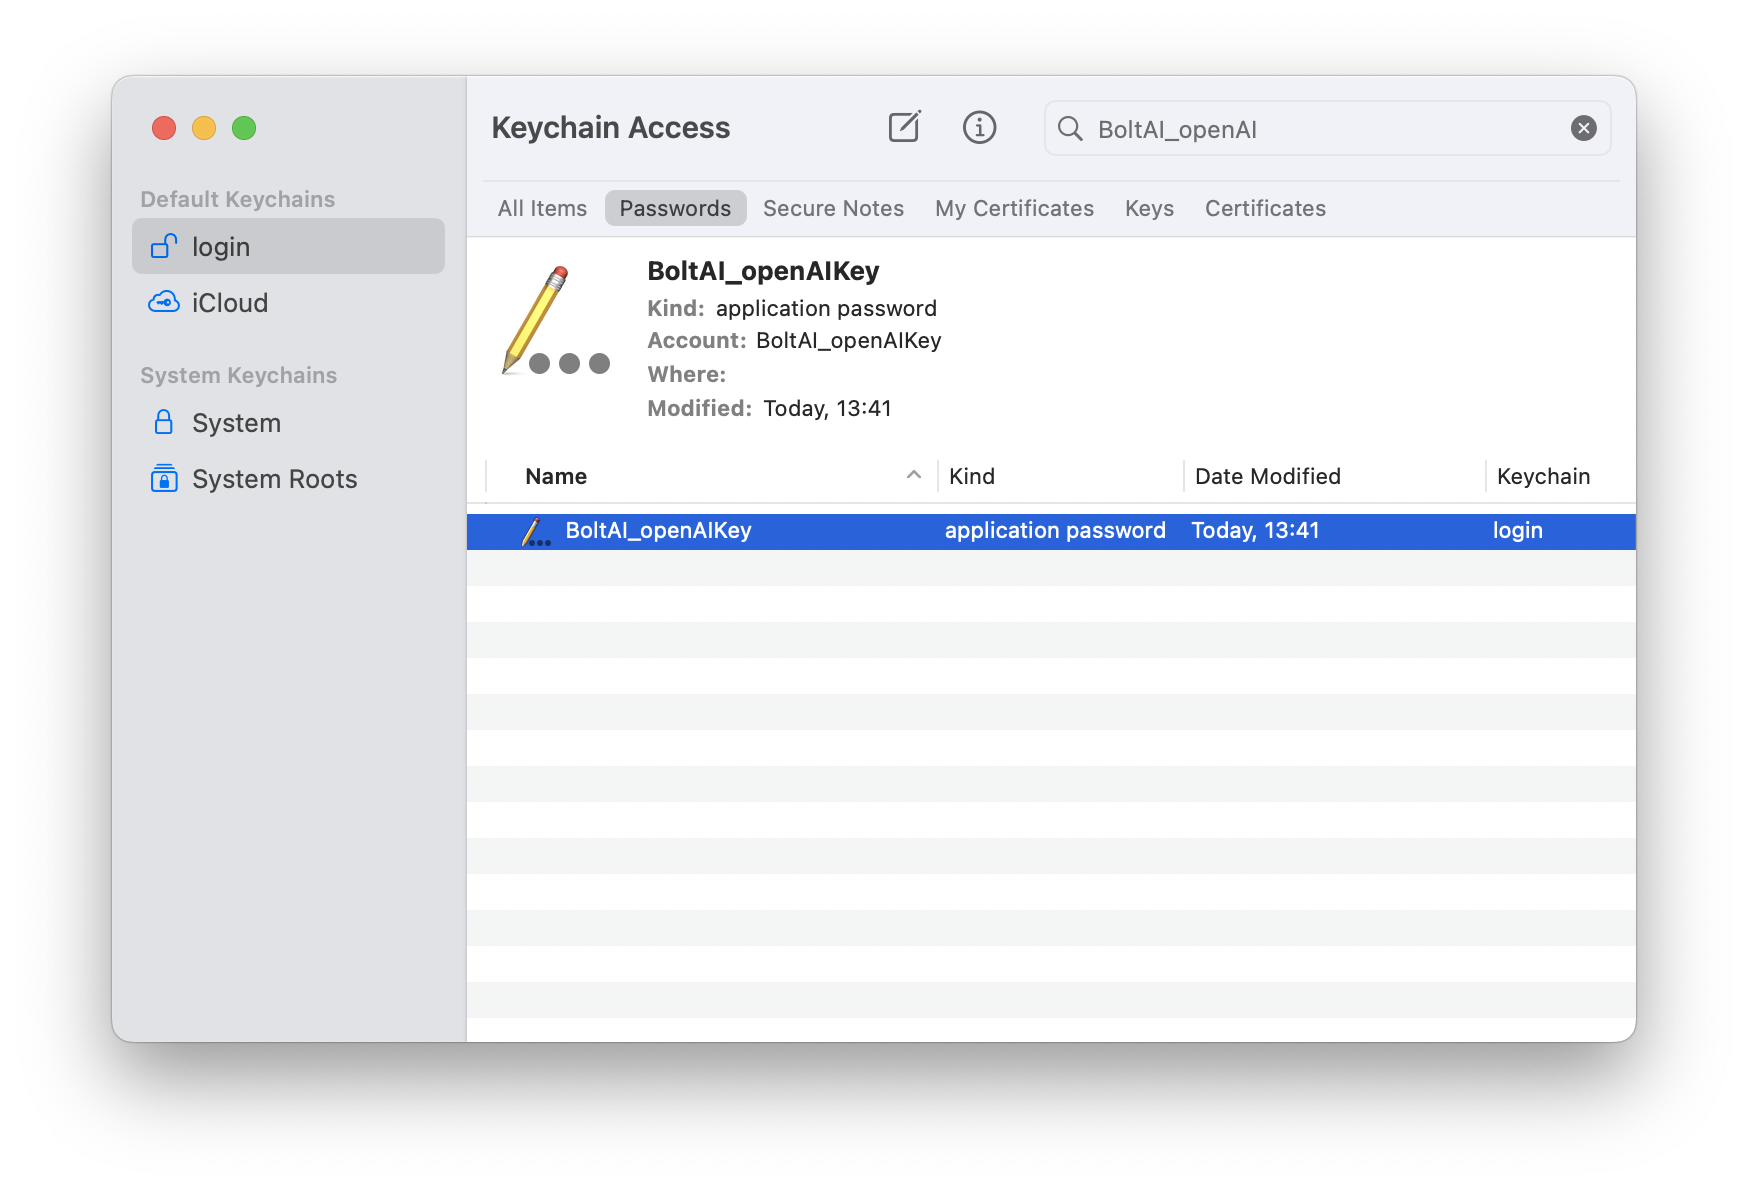Click the new keychain item pencil icon
Viewport: 1748px width, 1190px height.
click(x=903, y=127)
